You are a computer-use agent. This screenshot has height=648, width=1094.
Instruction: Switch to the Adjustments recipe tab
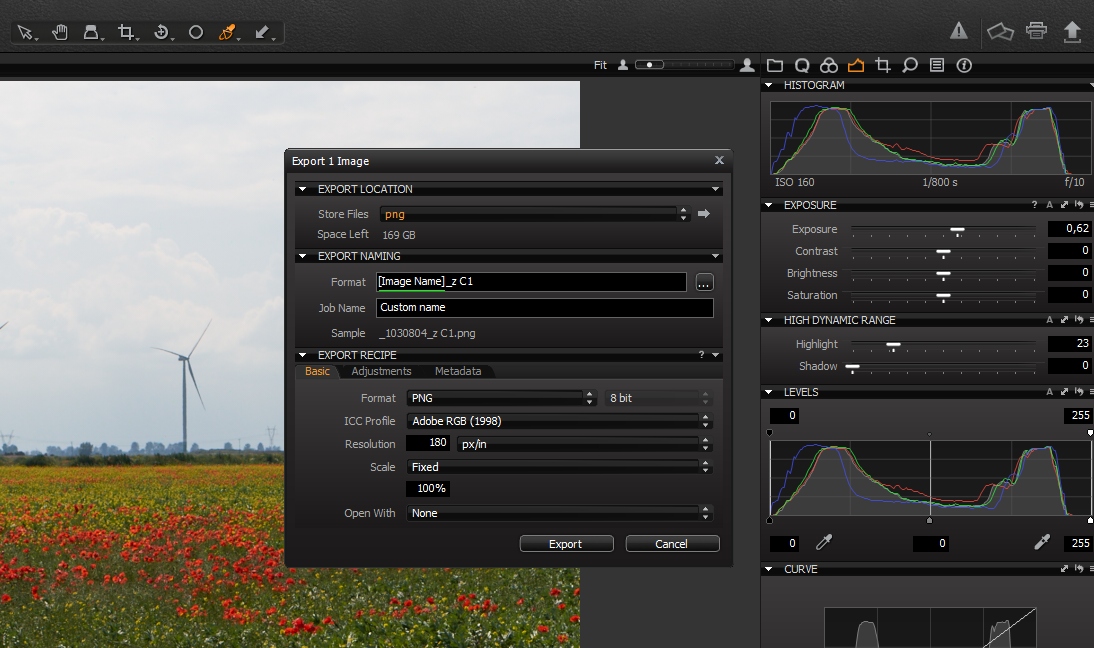[381, 371]
